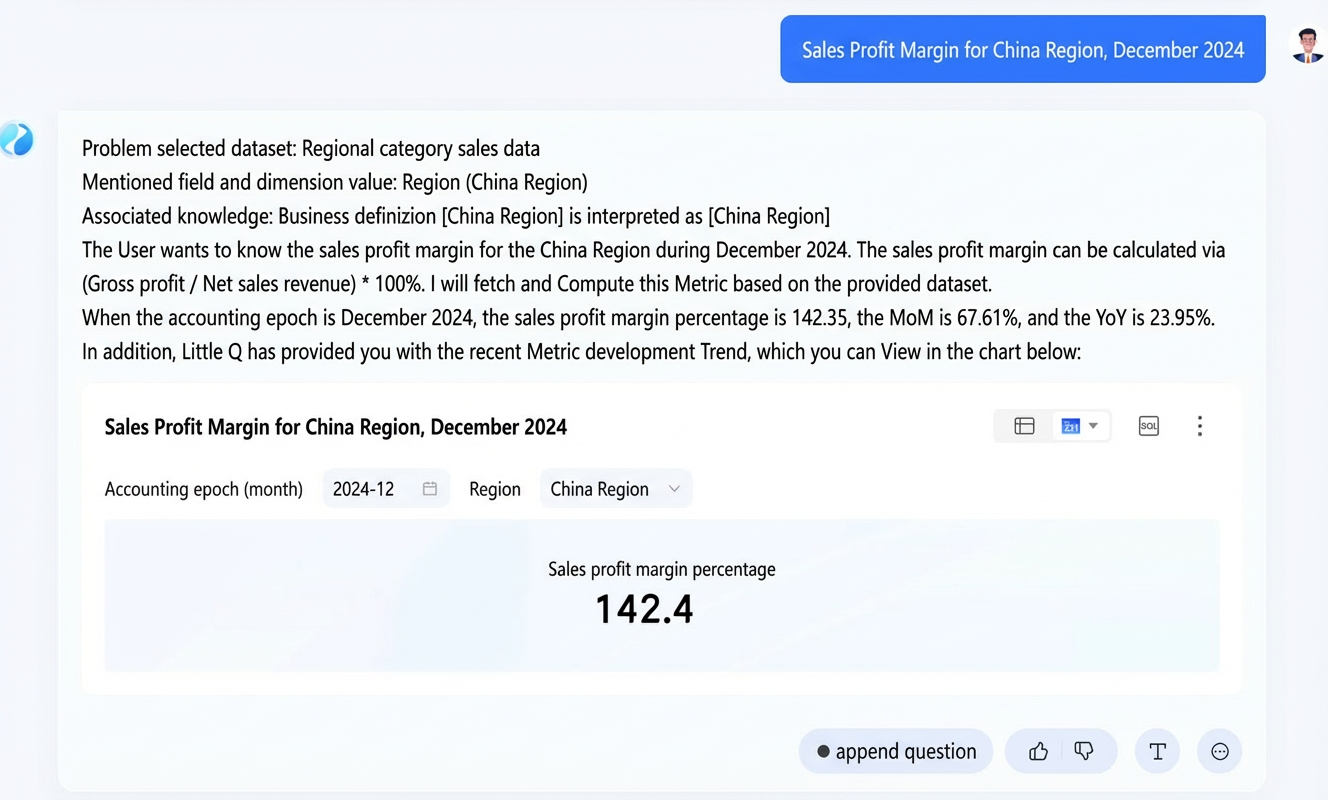Screen dimensions: 1328x800
Task: Click the append question button
Action: (x=896, y=751)
